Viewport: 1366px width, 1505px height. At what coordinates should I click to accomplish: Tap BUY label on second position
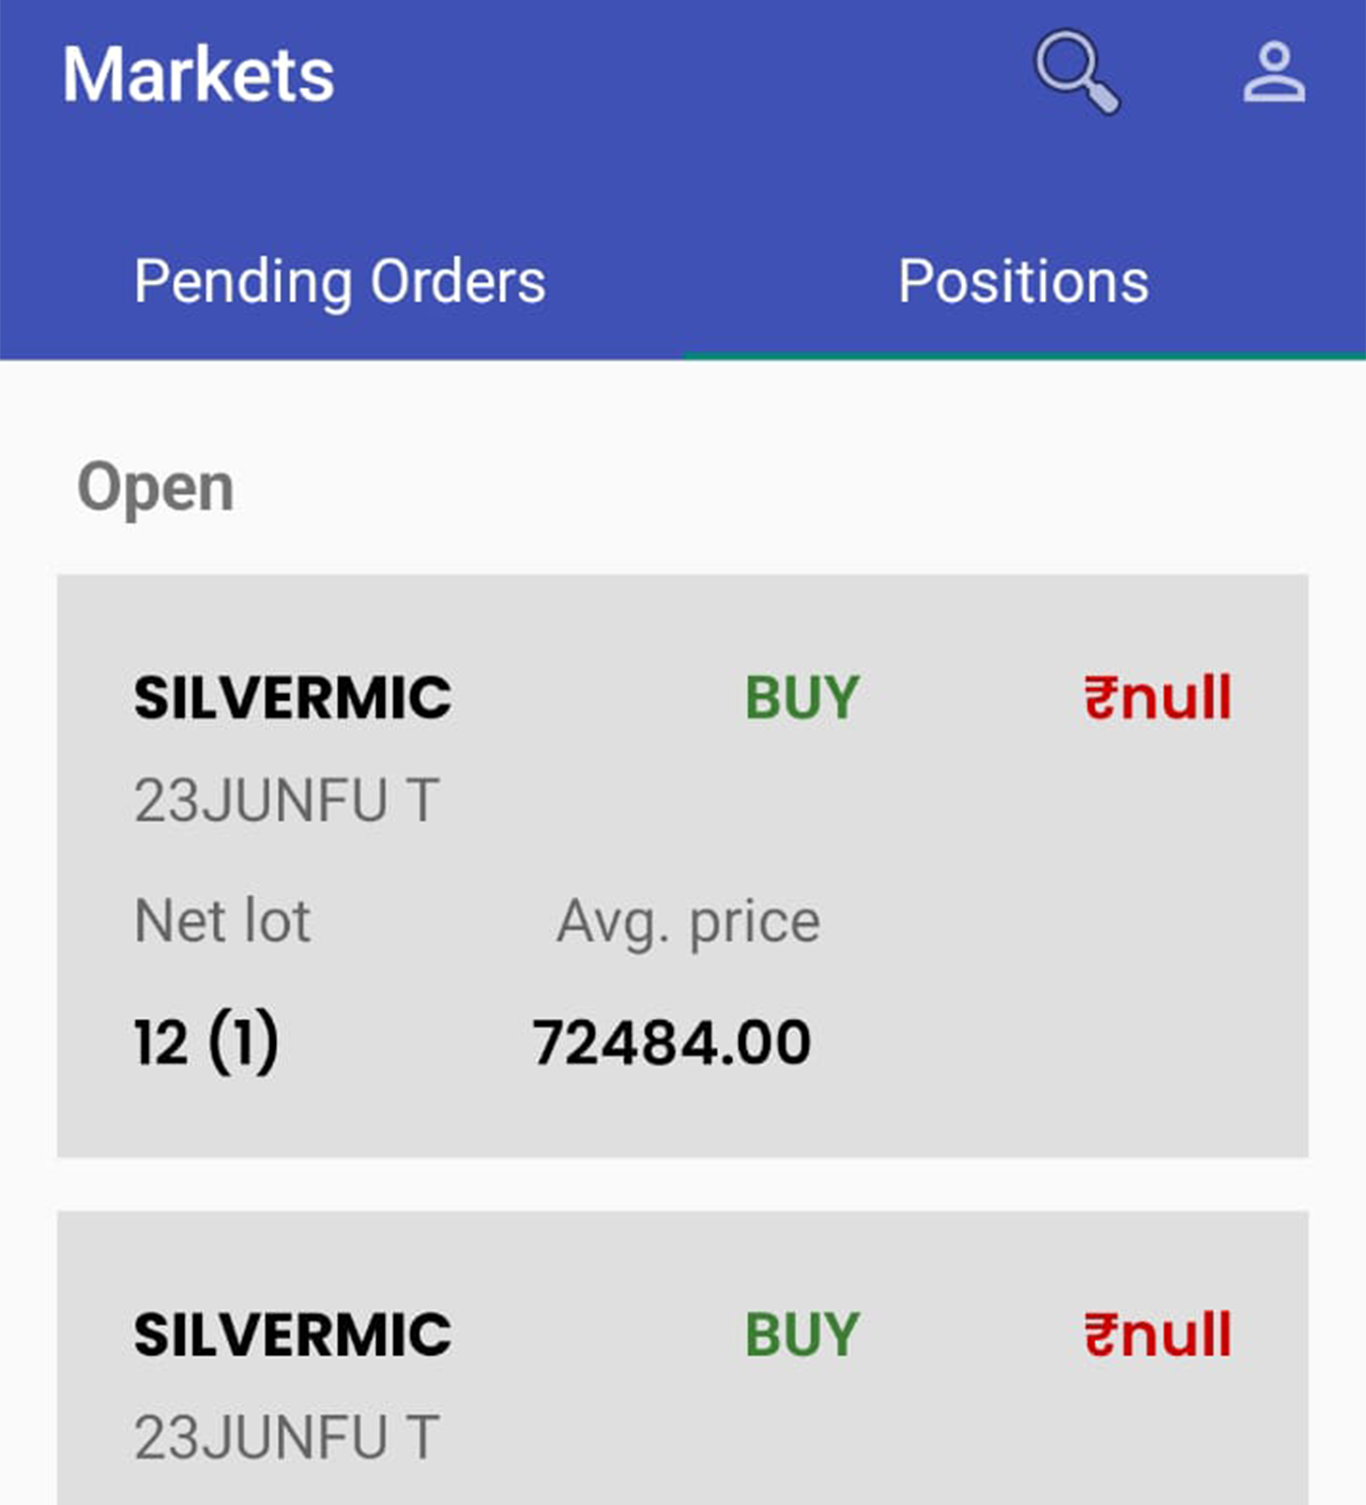(802, 1334)
